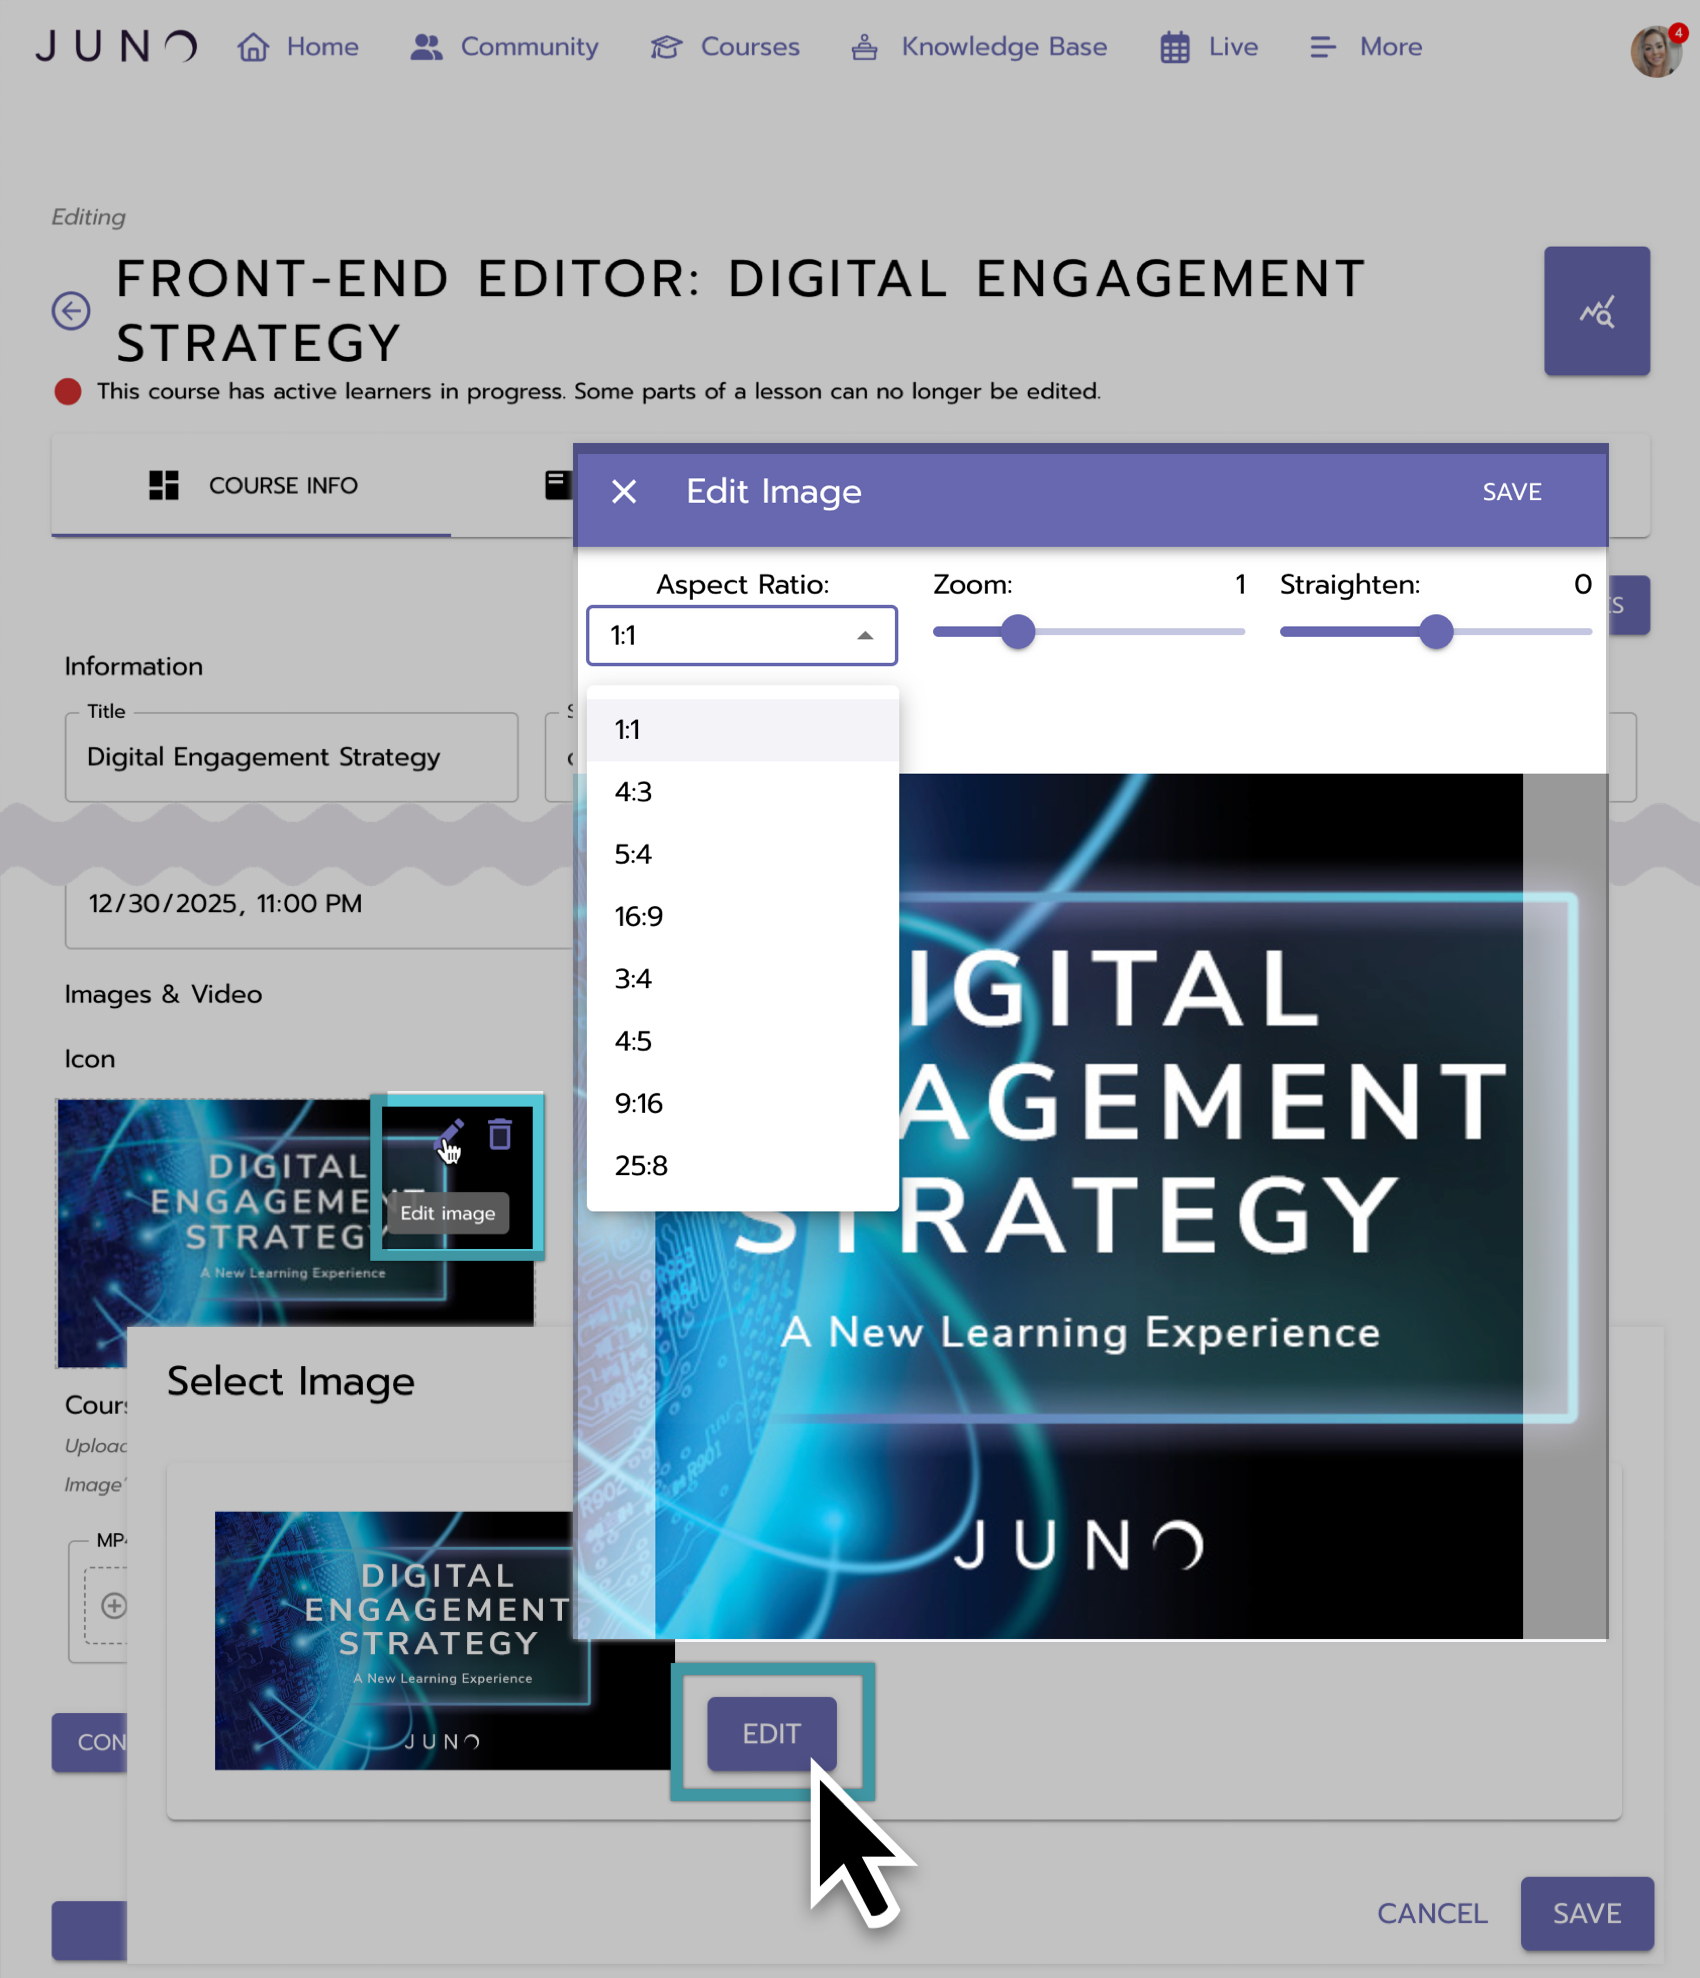
Task: Click SAVE in Select Image dialog
Action: pos(1587,1913)
